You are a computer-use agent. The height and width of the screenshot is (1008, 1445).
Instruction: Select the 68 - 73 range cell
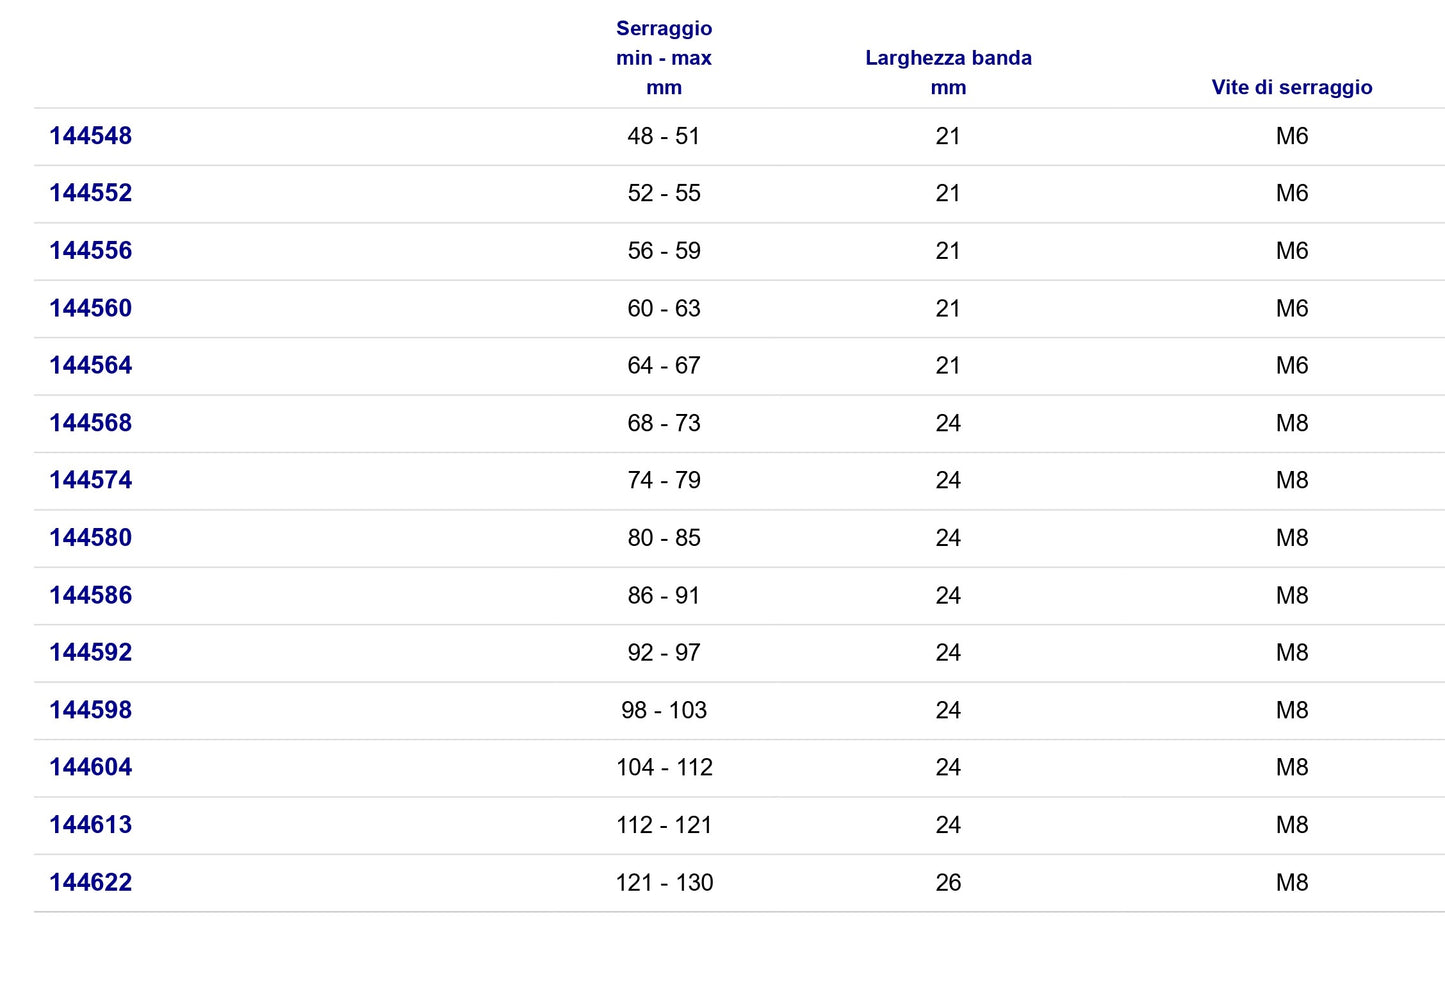point(664,423)
